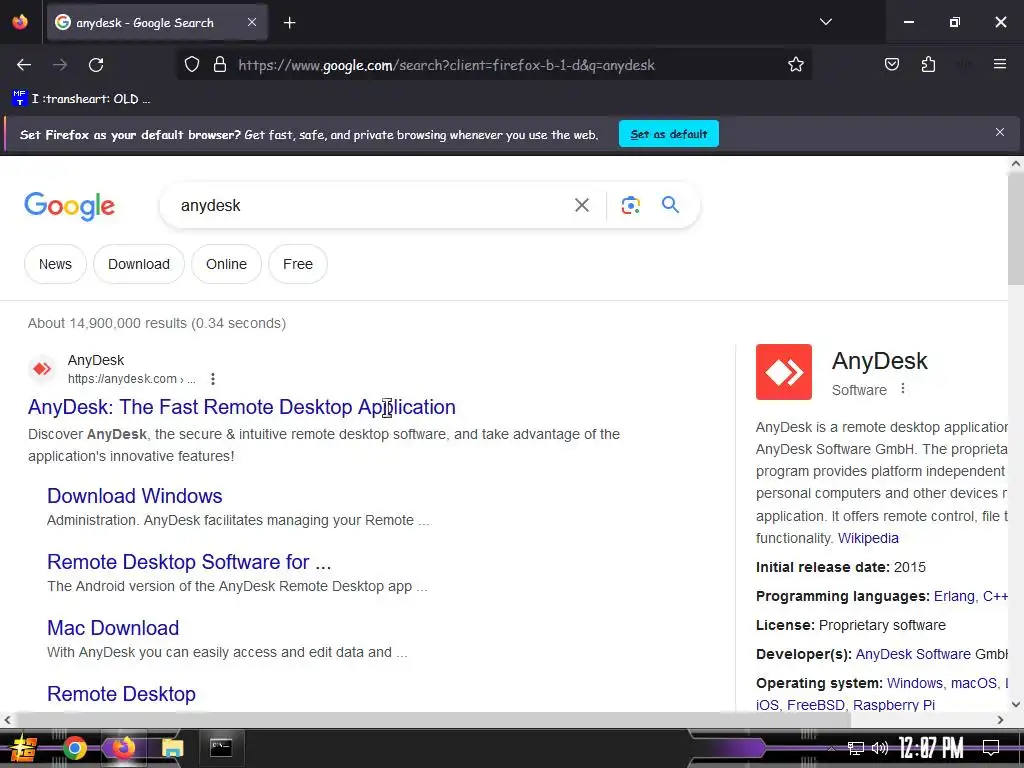Launch Chrome from taskbar
Viewport: 1024px width, 768px height.
point(74,748)
